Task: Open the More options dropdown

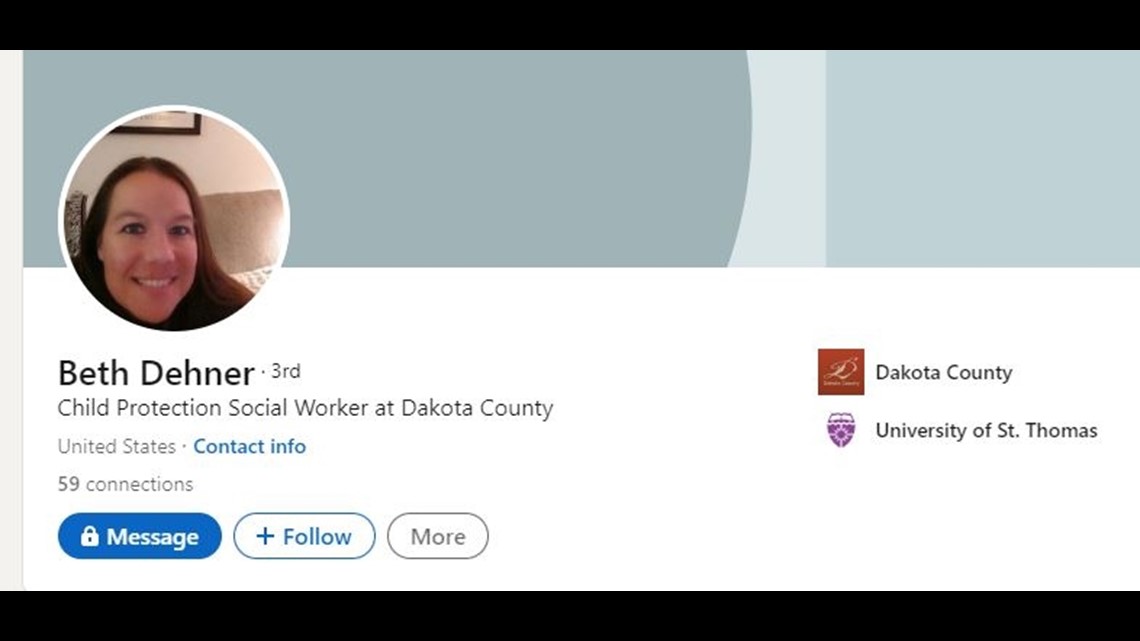Action: pos(438,536)
